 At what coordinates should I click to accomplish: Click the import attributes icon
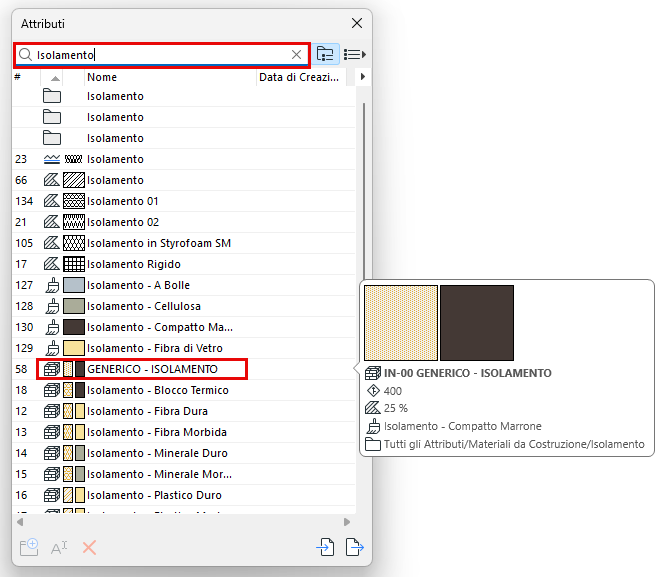(x=325, y=547)
